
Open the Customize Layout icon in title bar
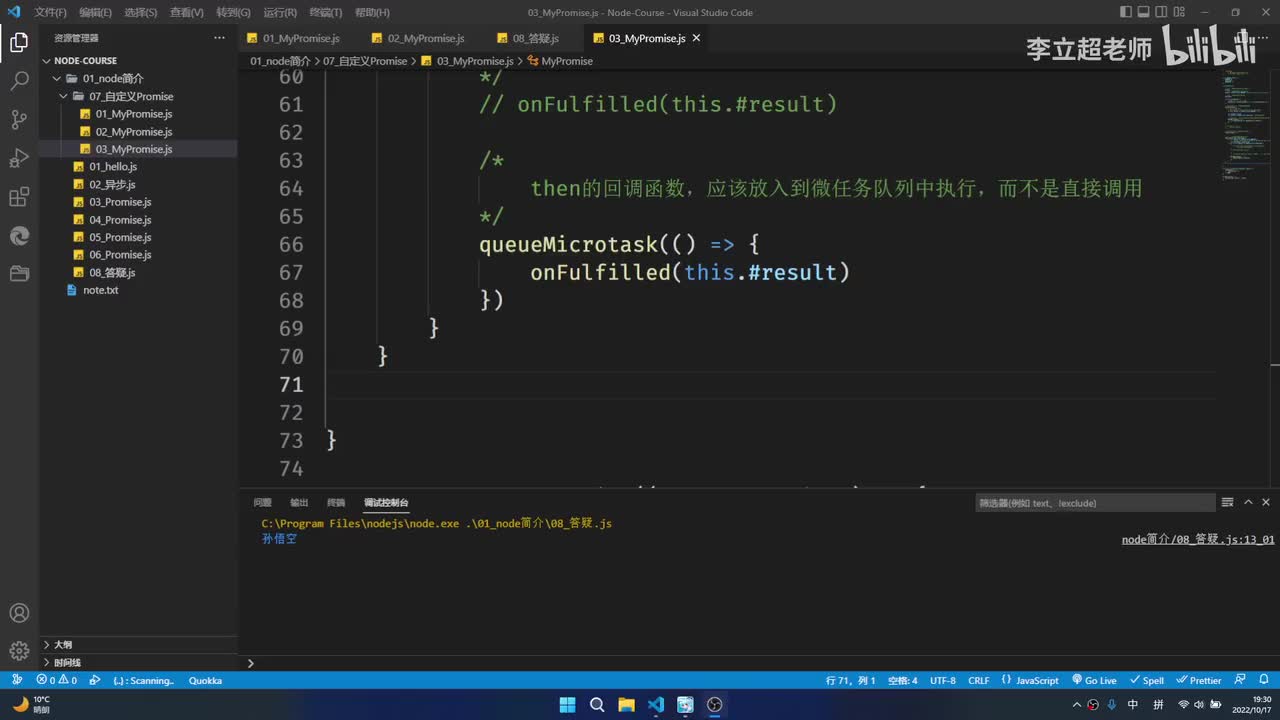1181,12
